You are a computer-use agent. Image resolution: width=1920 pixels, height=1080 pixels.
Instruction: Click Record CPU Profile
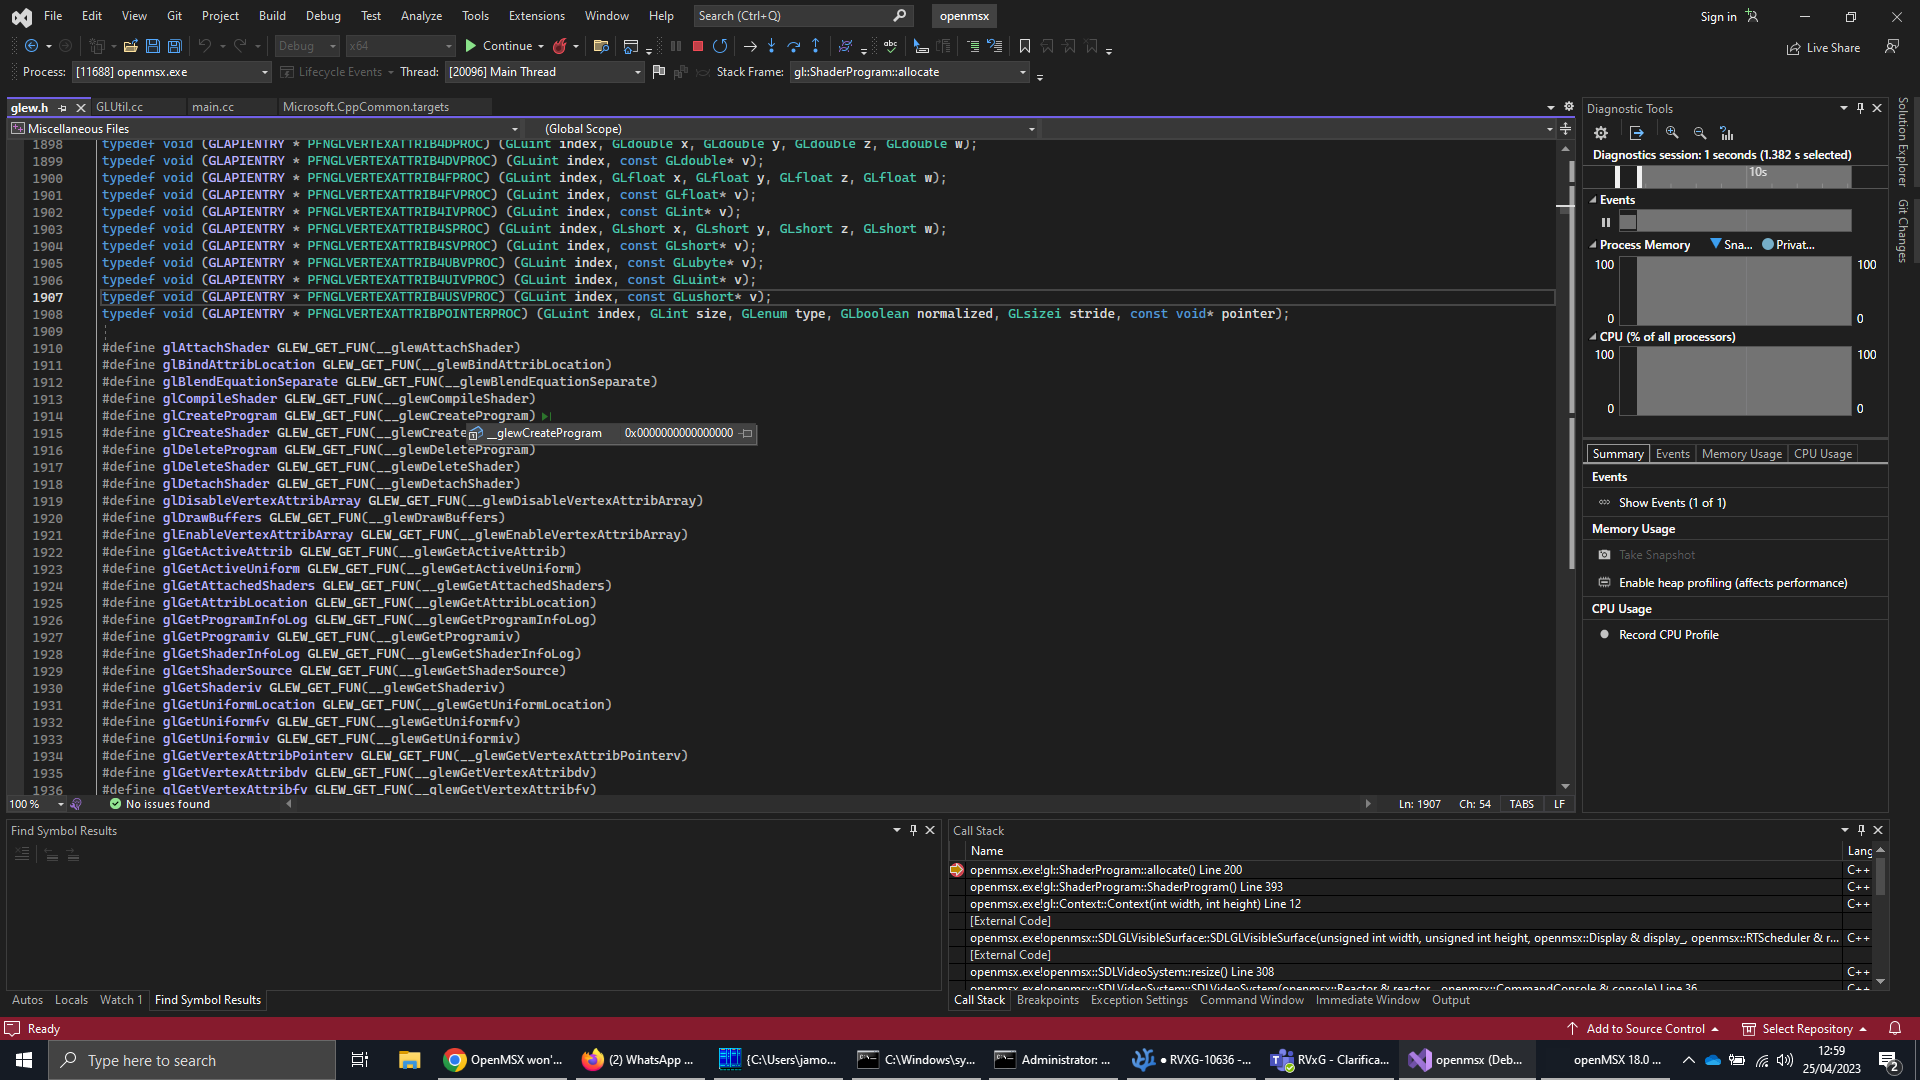pos(1667,634)
